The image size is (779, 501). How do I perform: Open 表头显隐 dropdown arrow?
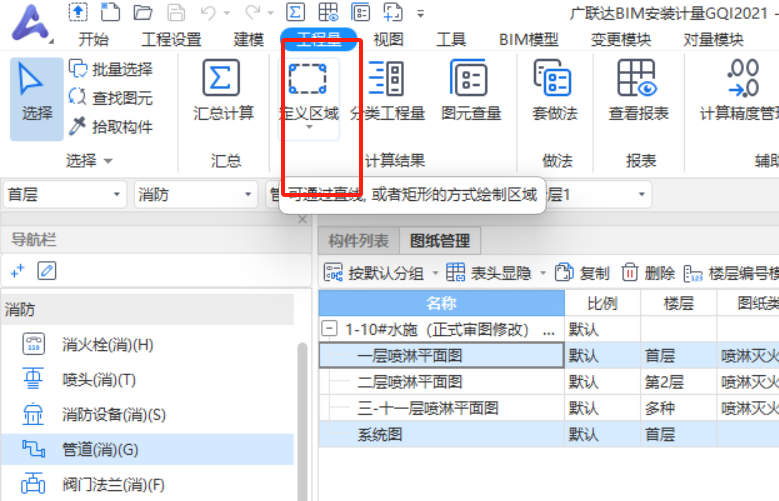click(x=543, y=273)
